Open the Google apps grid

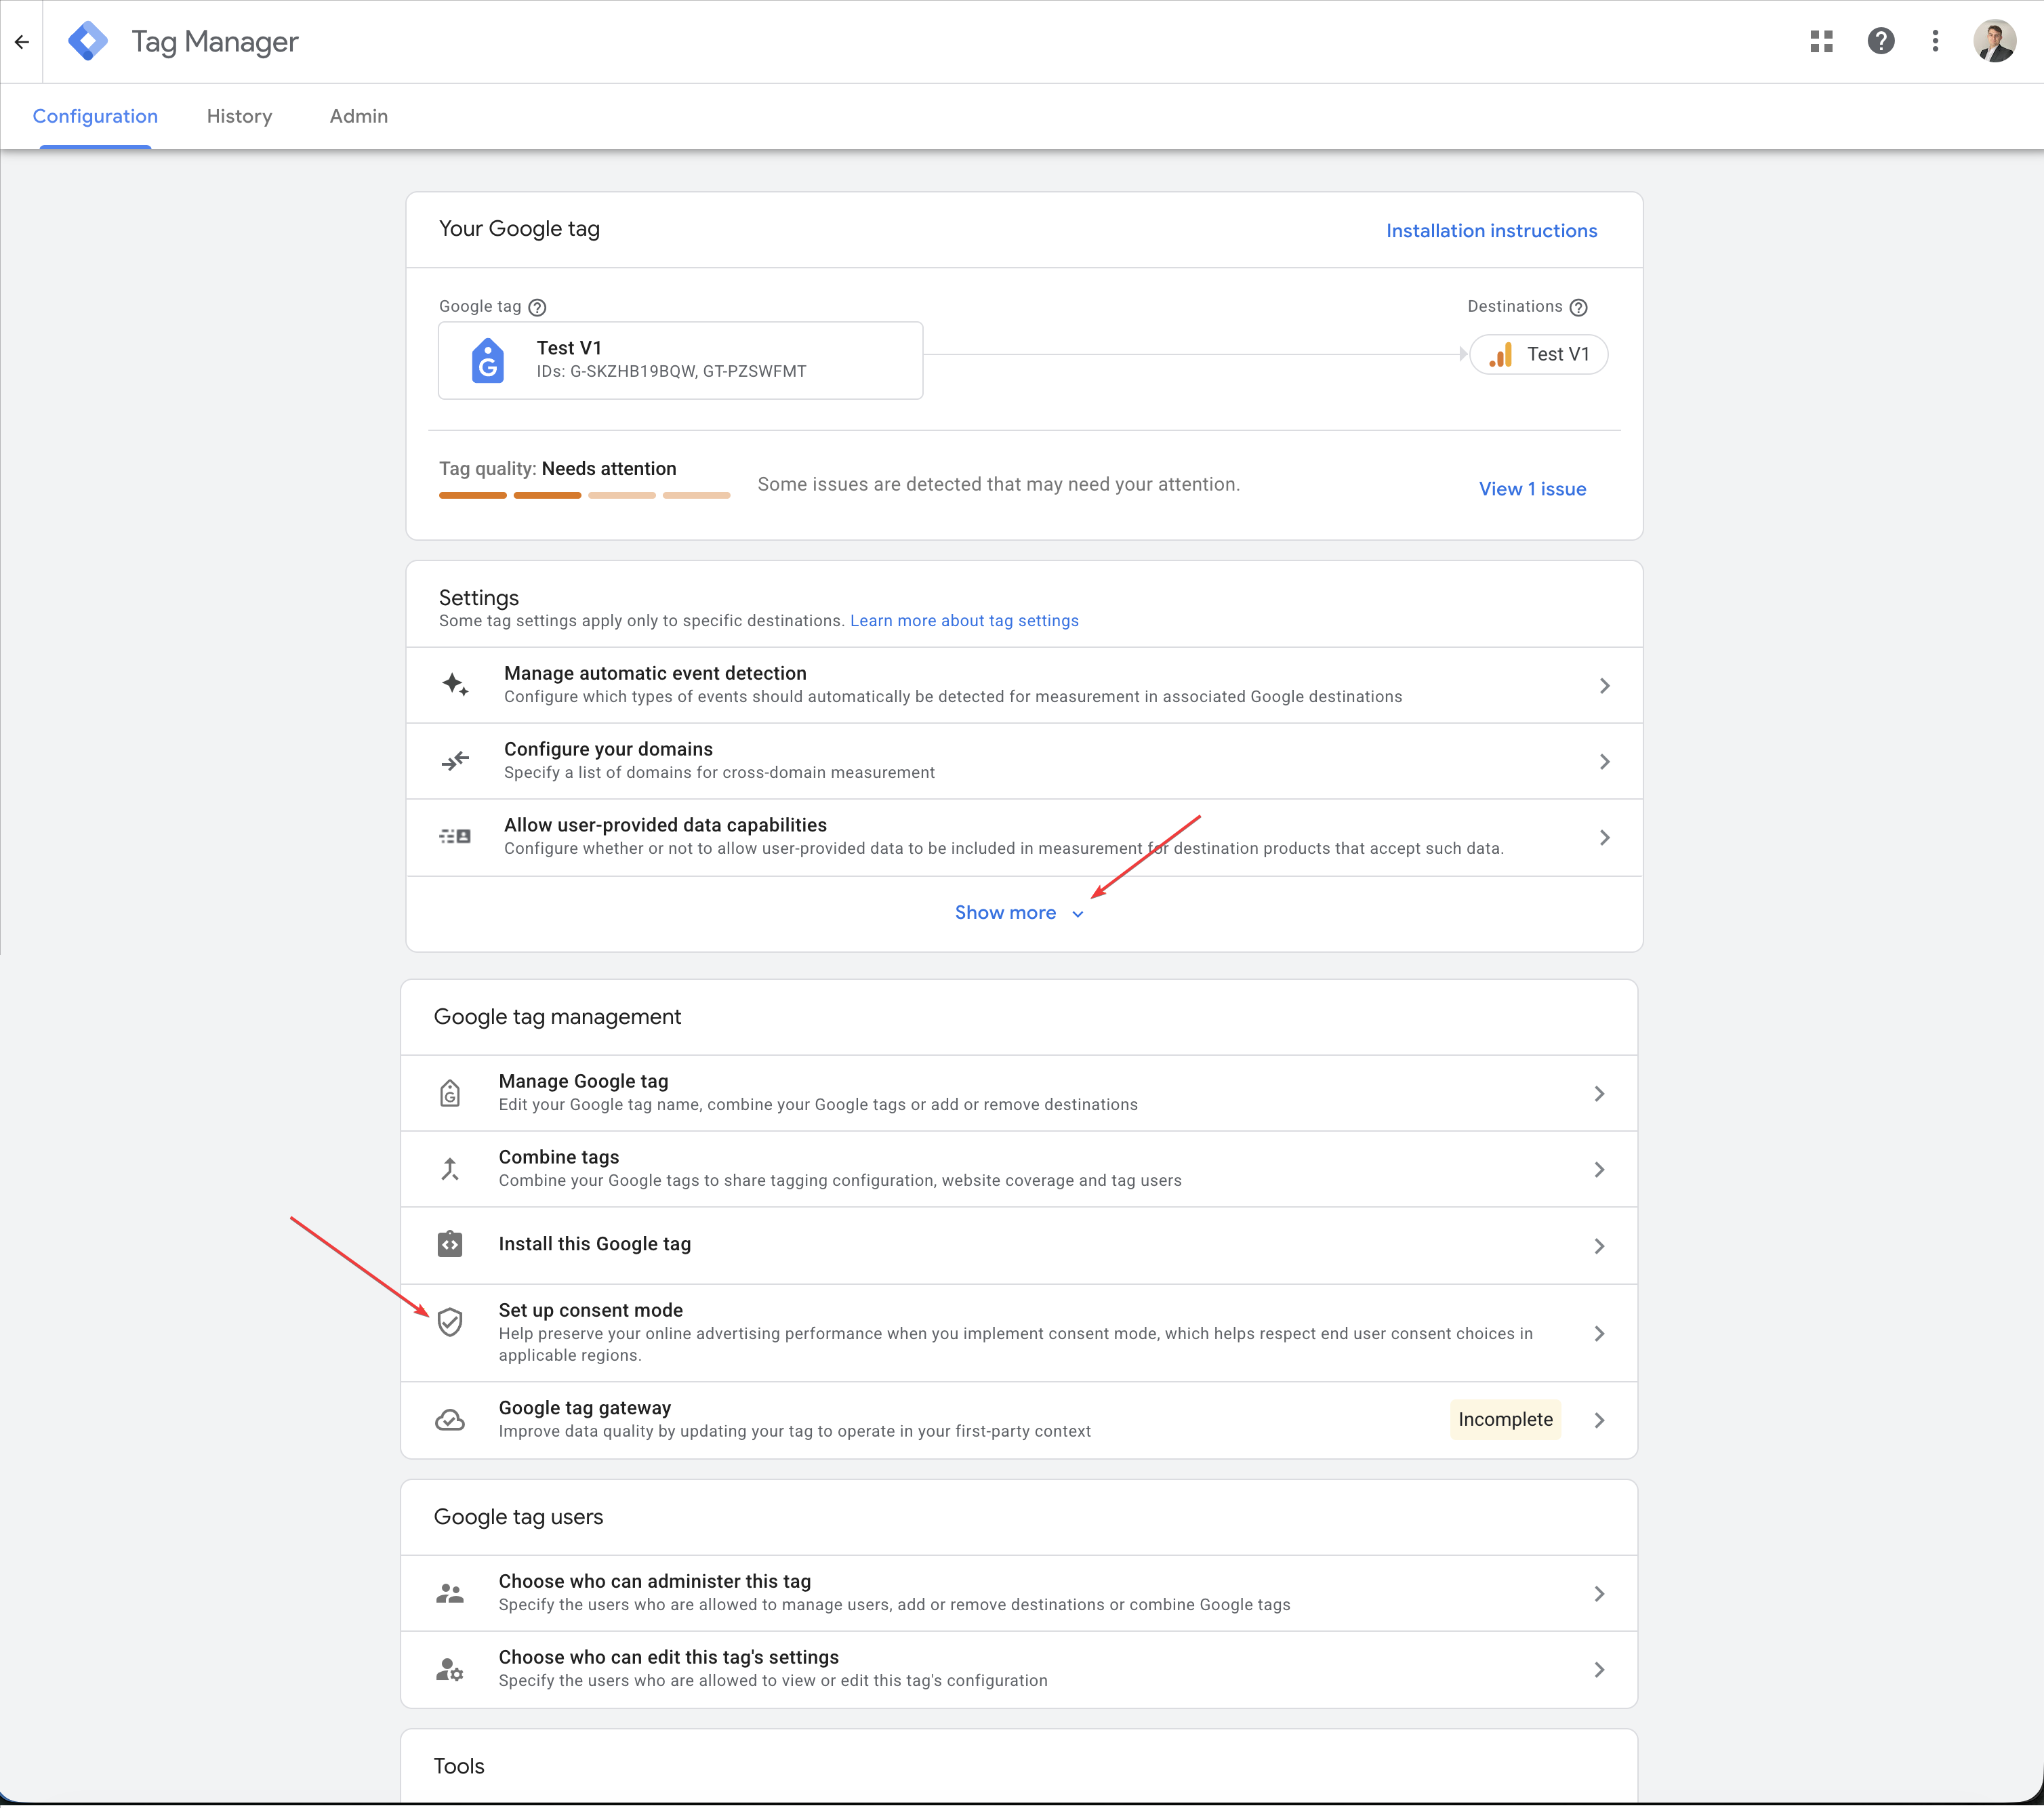pyautogui.click(x=1821, y=42)
